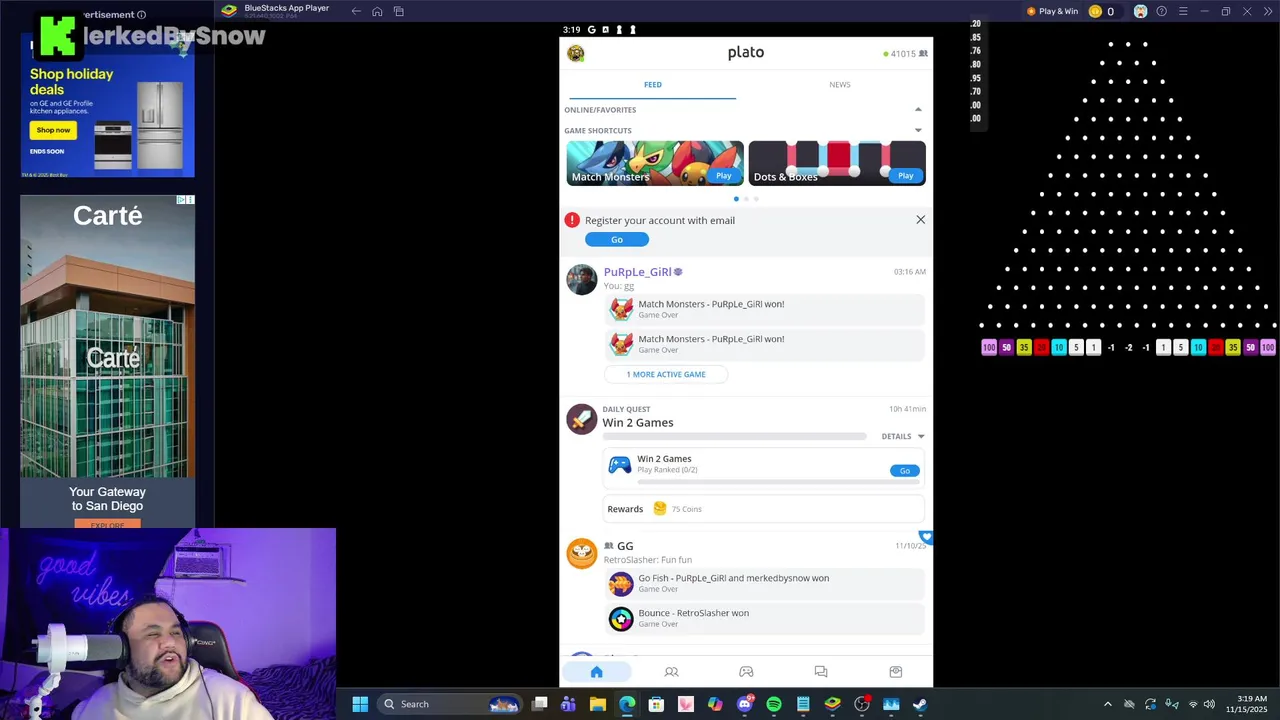Switch to the NEWS tab

840,85
